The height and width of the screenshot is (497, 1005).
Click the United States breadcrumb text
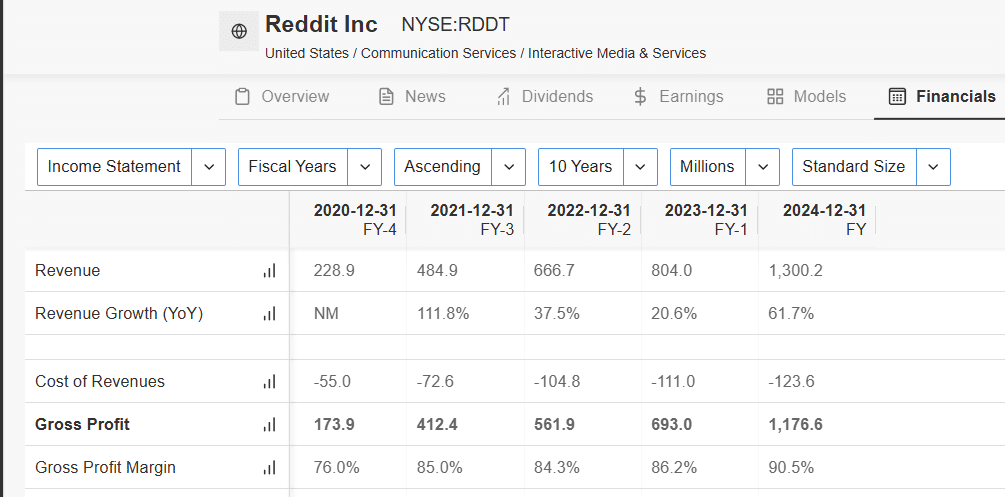[306, 53]
